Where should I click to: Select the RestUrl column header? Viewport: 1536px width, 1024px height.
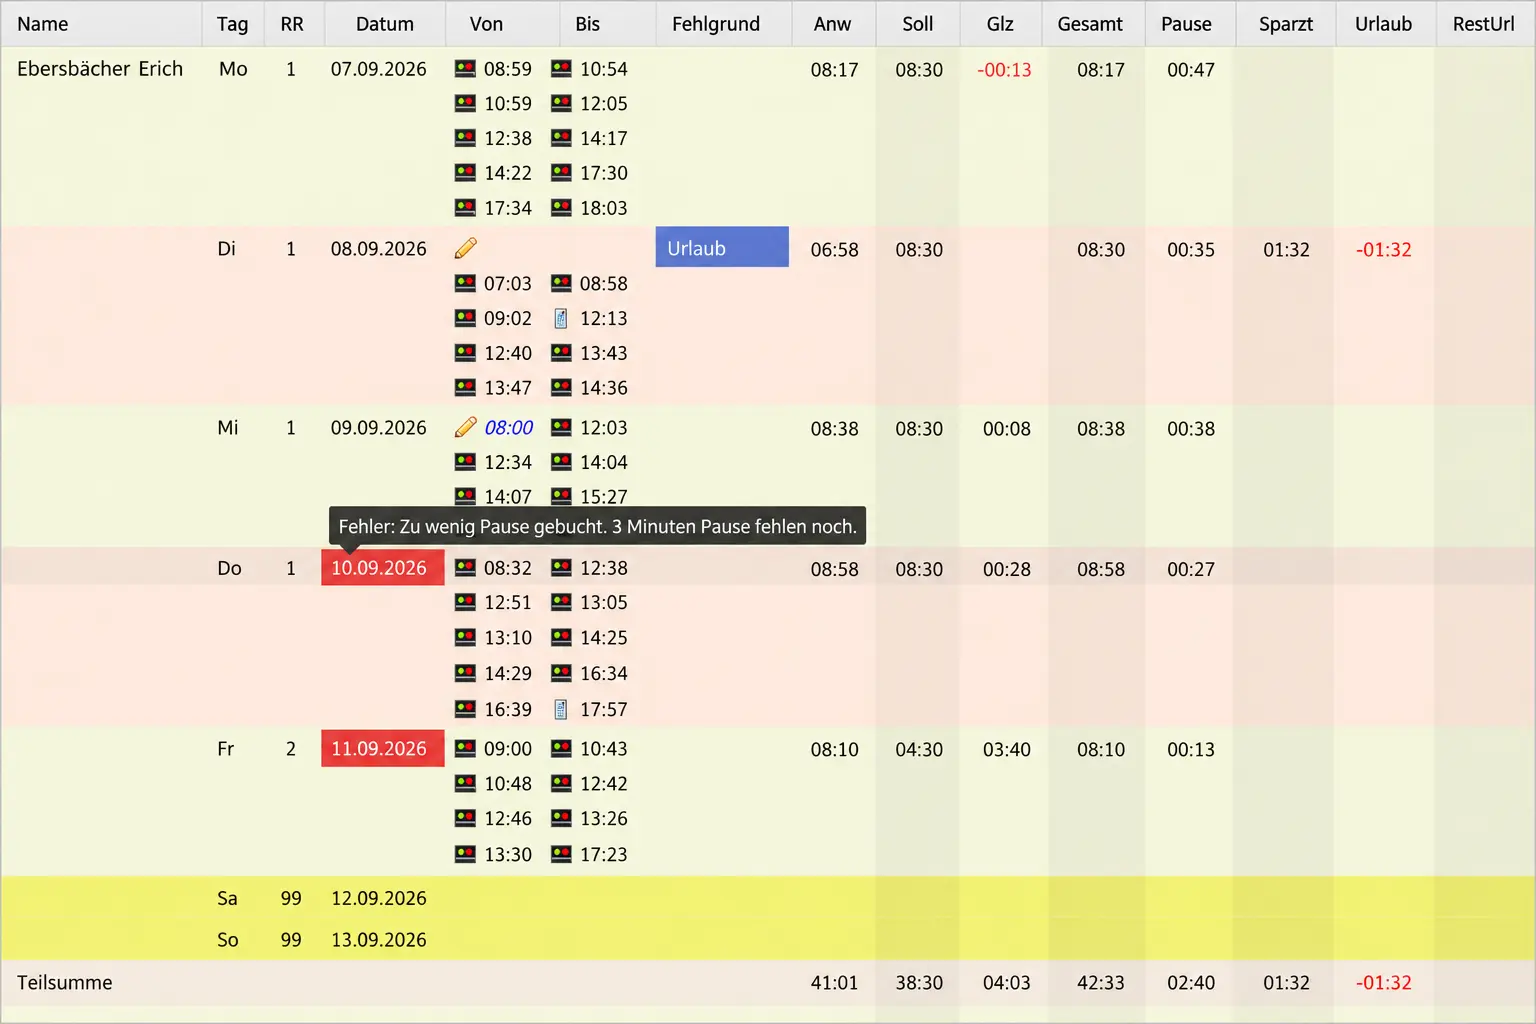(x=1484, y=24)
